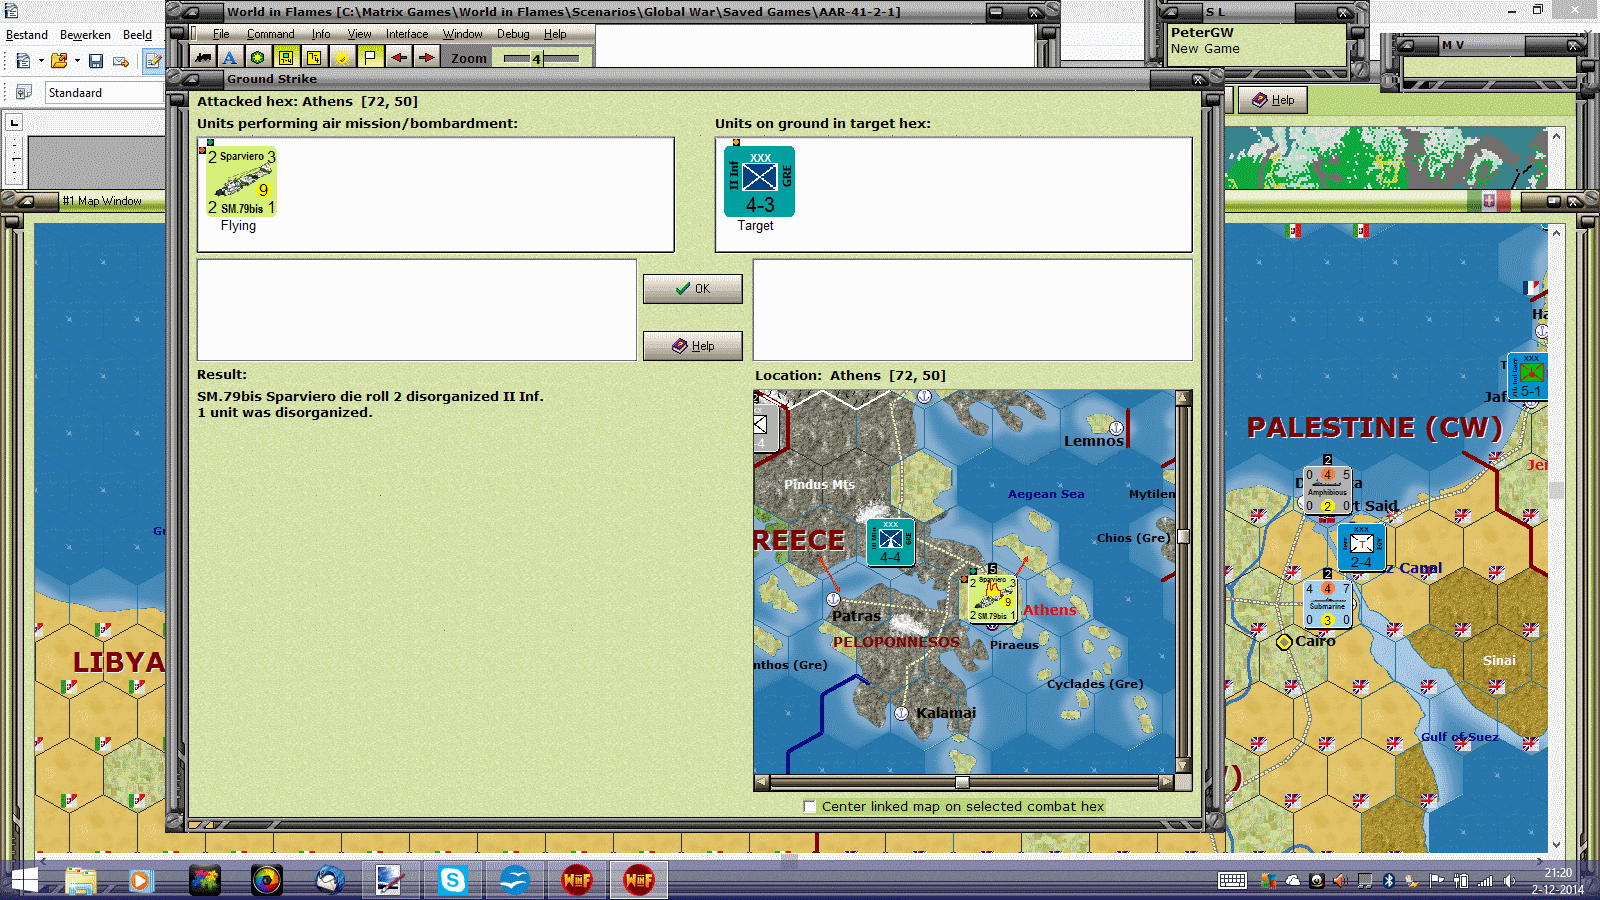Viewport: 1600px width, 900px height.
Task: Select the II Inf 4-3 target unit
Action: tap(759, 181)
